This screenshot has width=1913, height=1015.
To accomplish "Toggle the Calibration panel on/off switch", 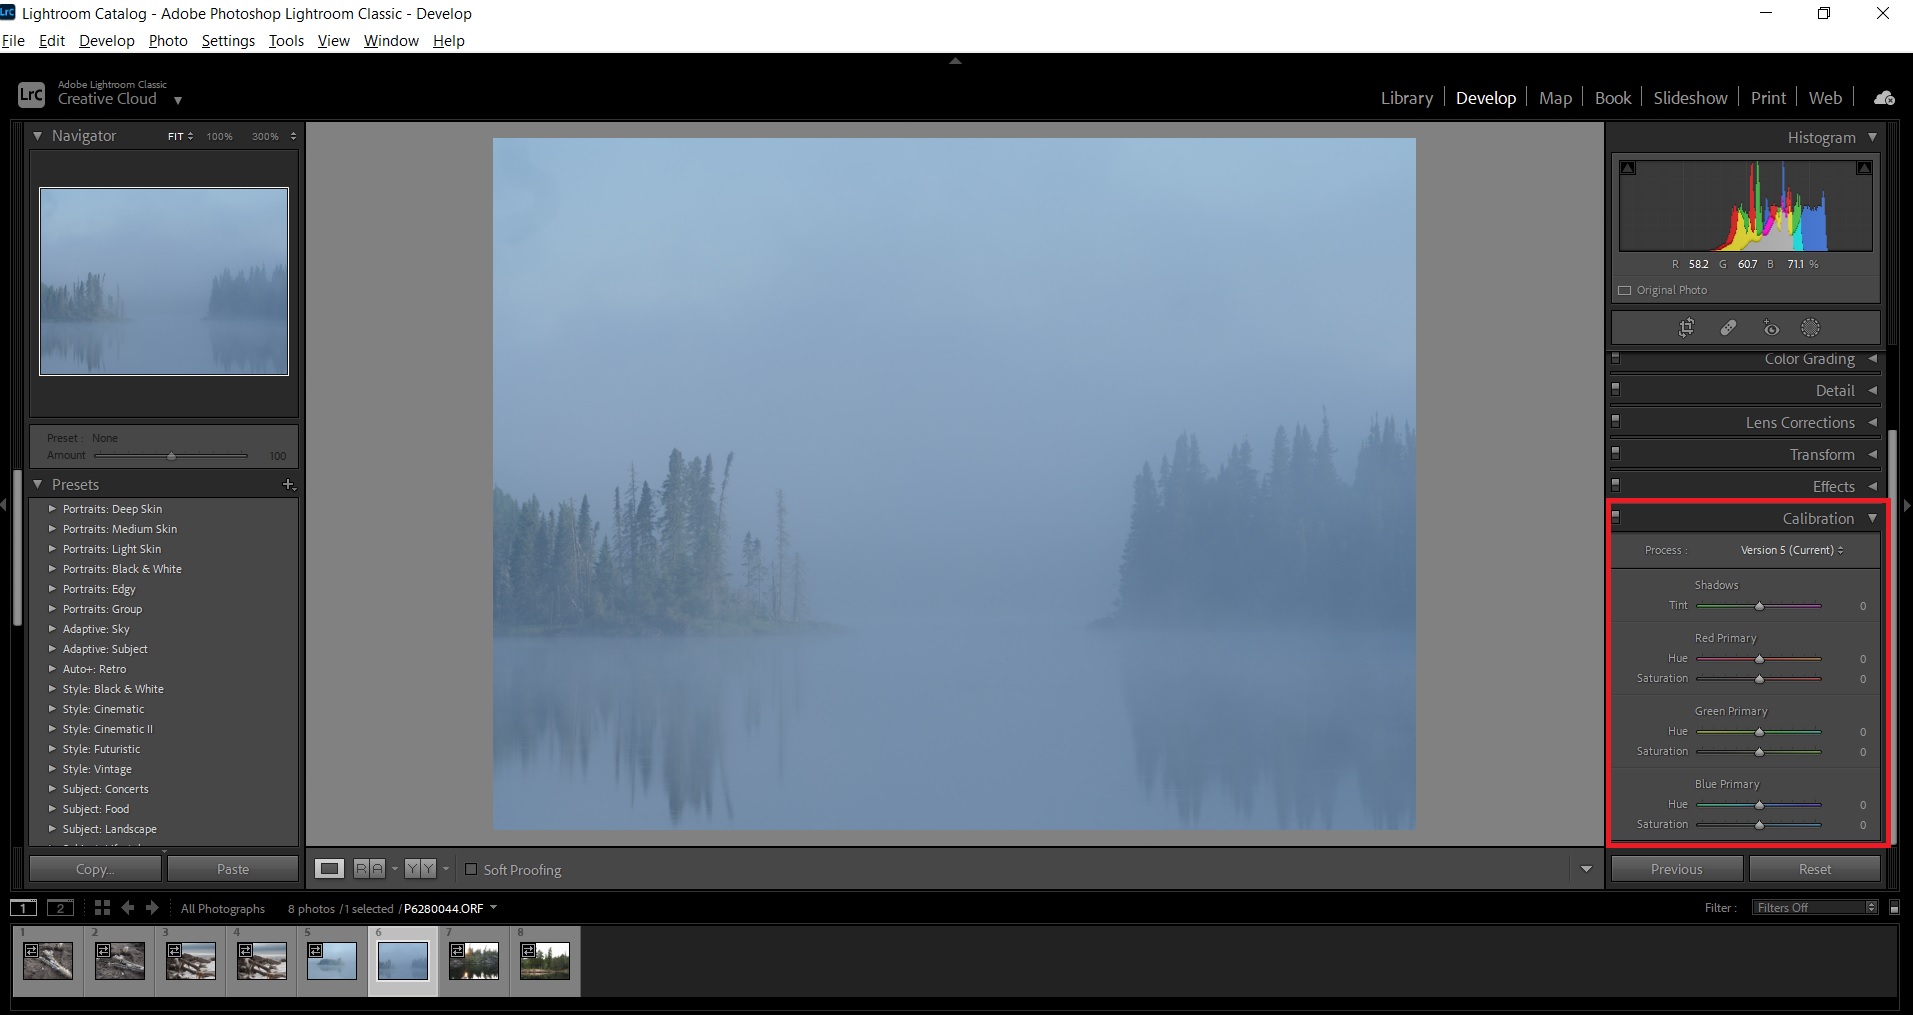I will (x=1616, y=517).
